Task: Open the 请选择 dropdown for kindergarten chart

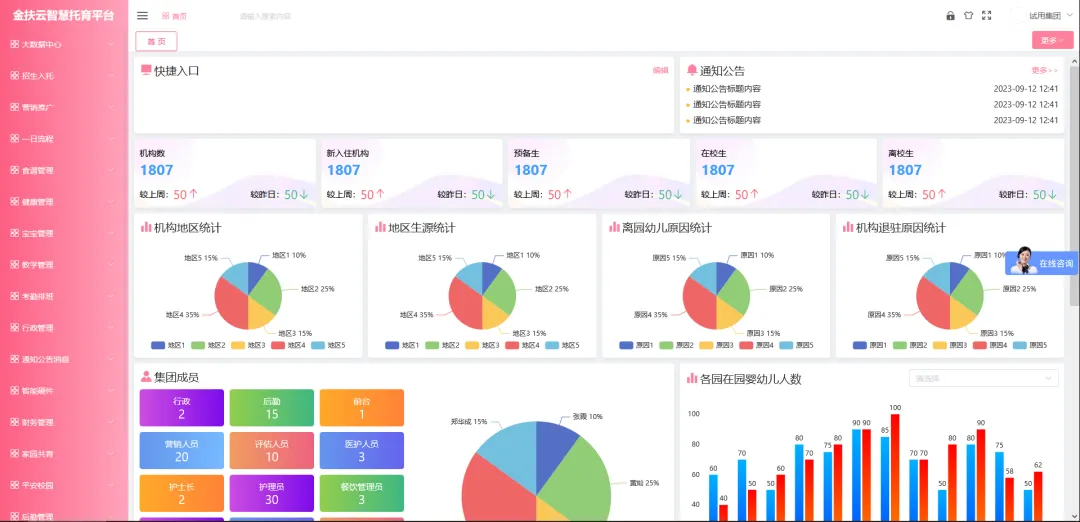Action: point(984,378)
